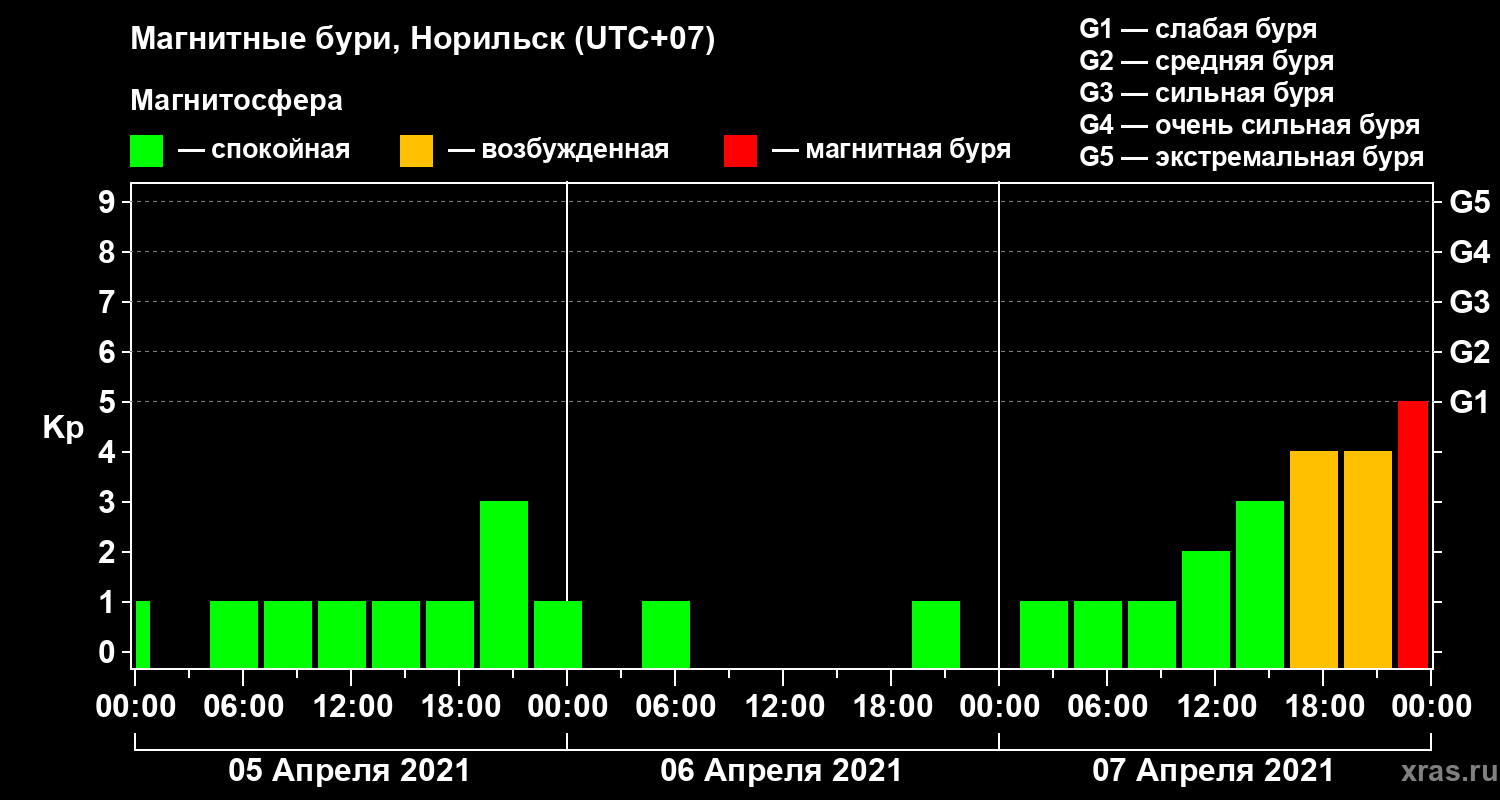Click the '00:00' label at the chart's right end
This screenshot has height=800, width=1500.
(1430, 707)
